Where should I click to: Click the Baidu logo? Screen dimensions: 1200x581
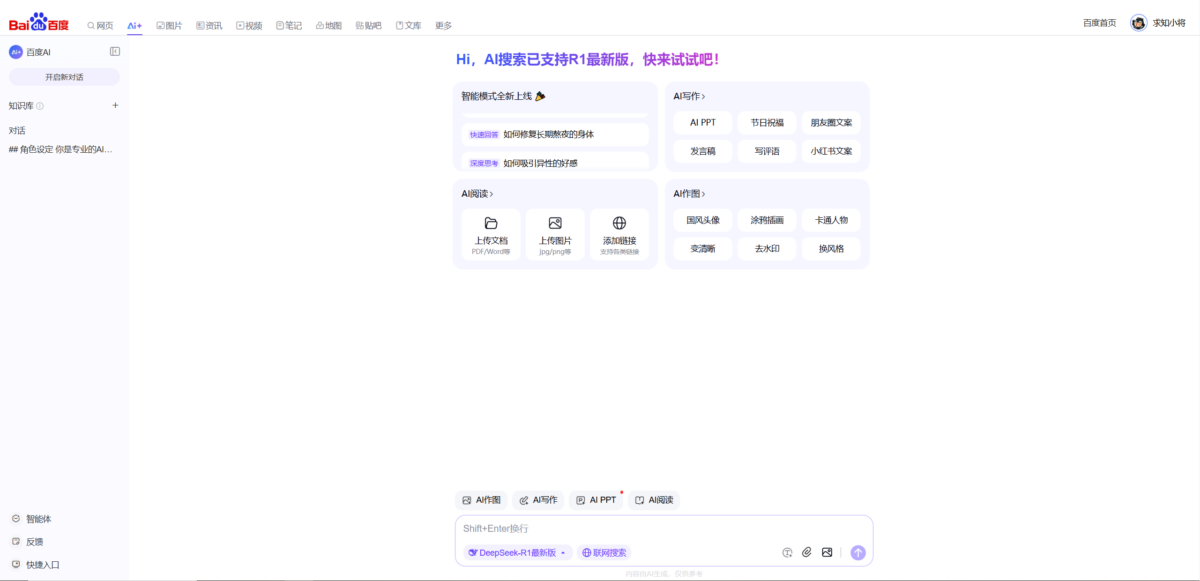point(39,23)
